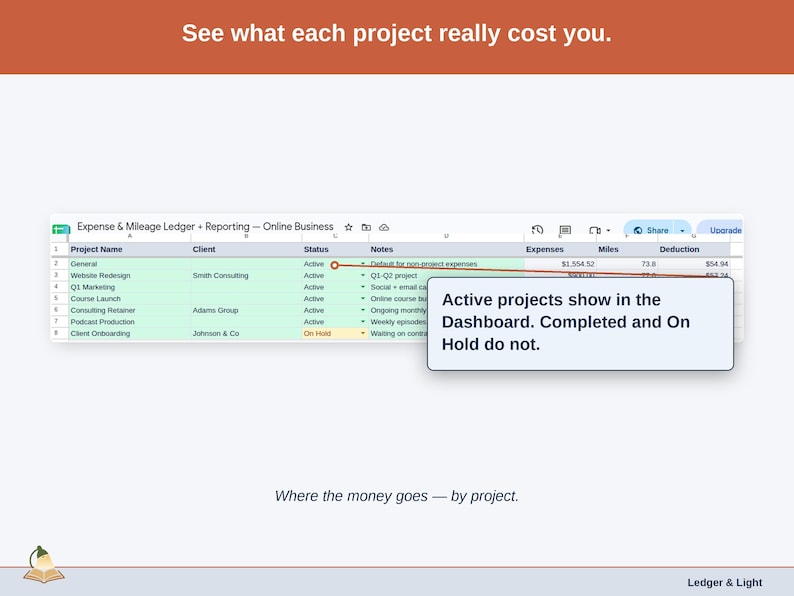Star the Expense & Mileage Ledger document

coord(348,227)
